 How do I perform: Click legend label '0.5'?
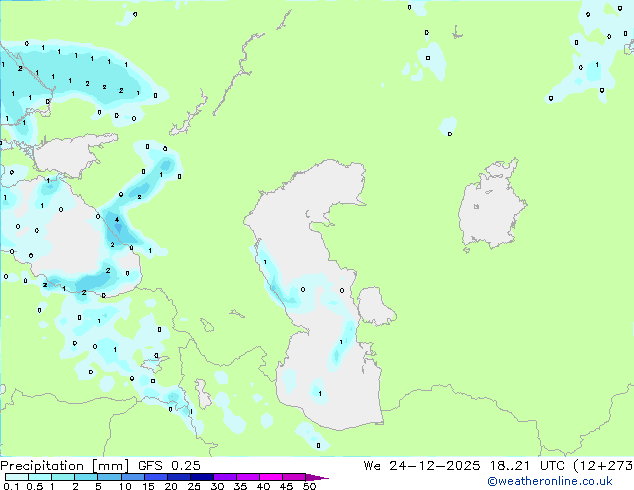tap(35, 486)
